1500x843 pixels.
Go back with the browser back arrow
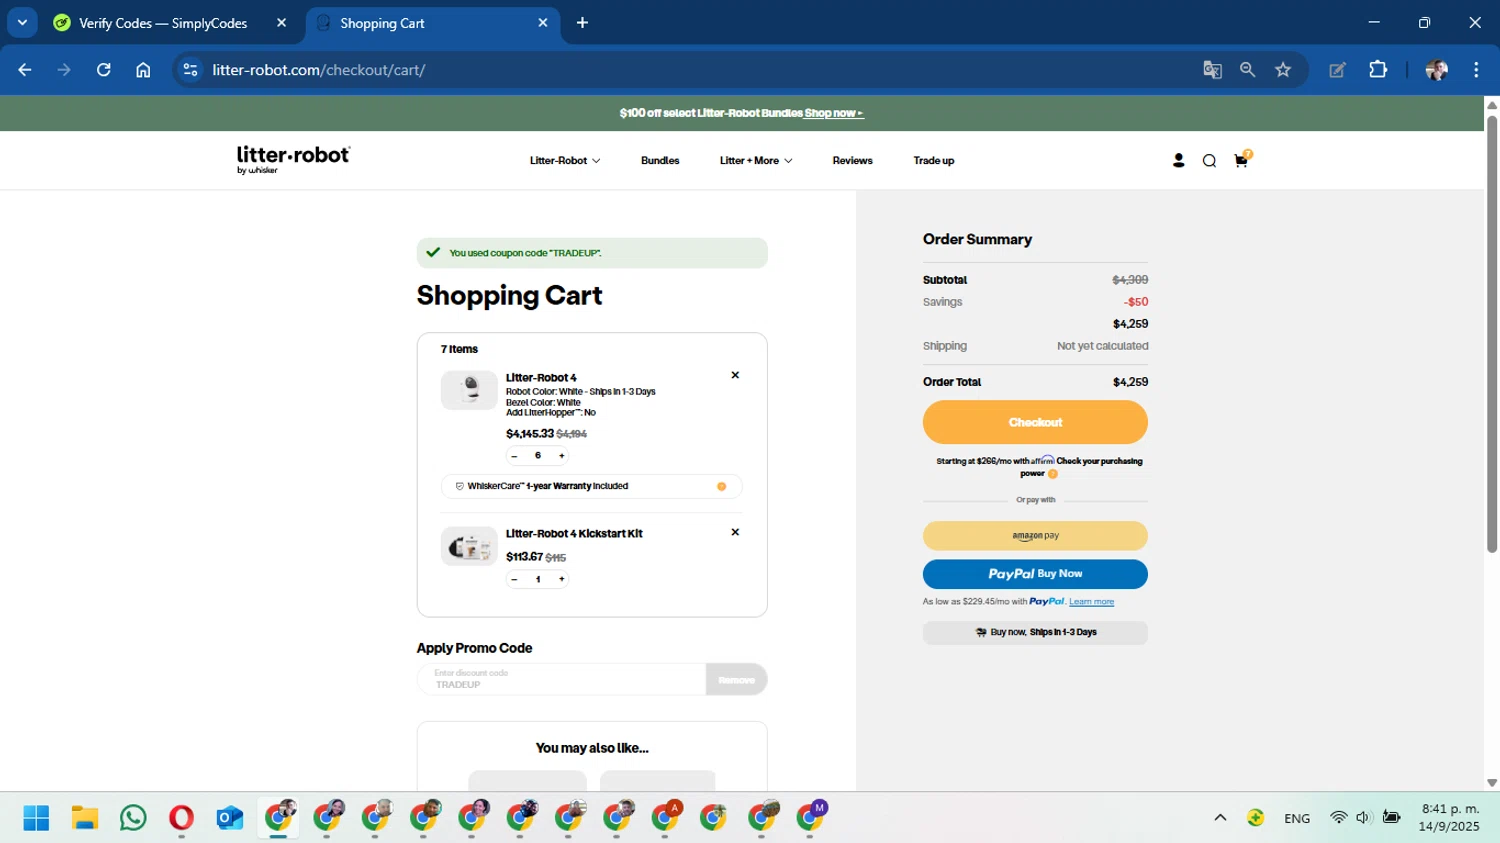pyautogui.click(x=25, y=70)
